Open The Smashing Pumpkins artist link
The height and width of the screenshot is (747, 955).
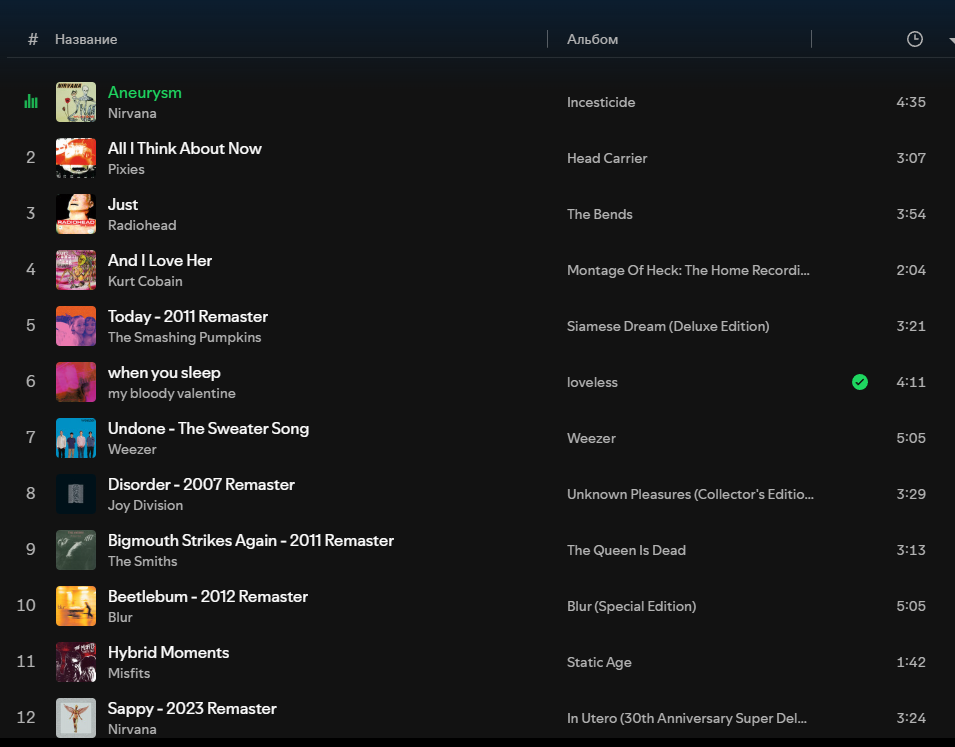[x=185, y=338]
